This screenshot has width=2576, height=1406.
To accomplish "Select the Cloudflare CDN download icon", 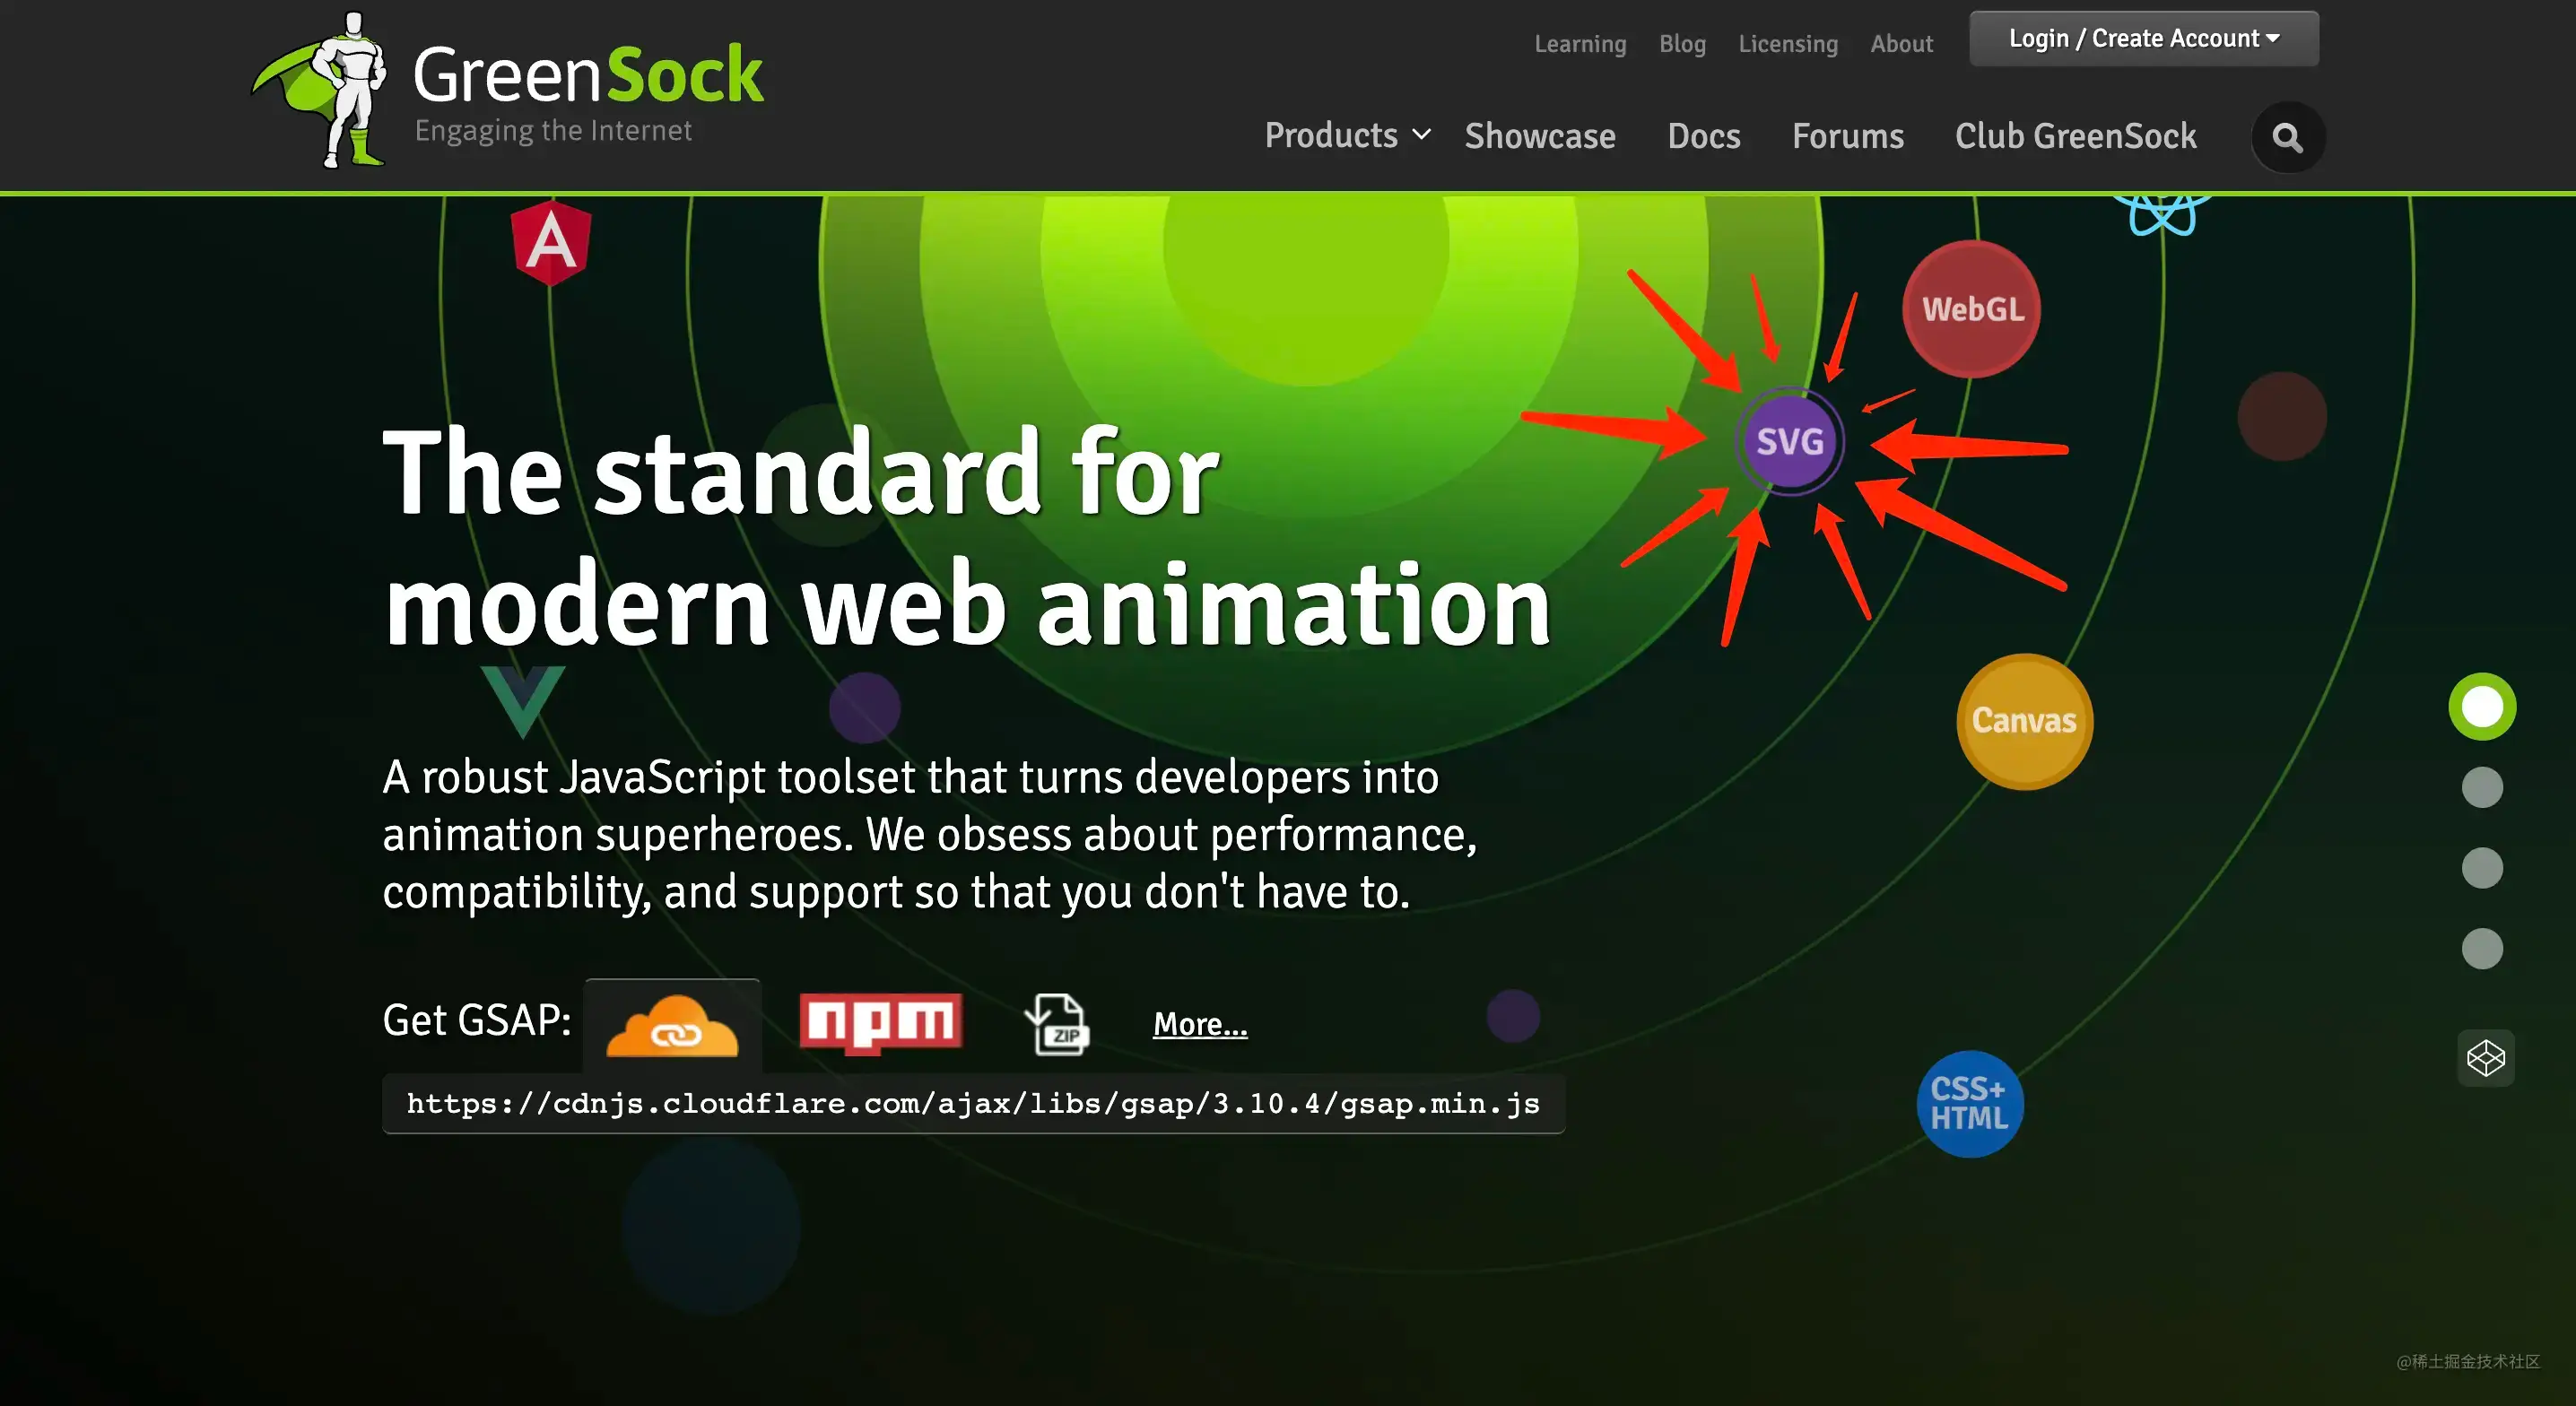I will pos(672,1026).
